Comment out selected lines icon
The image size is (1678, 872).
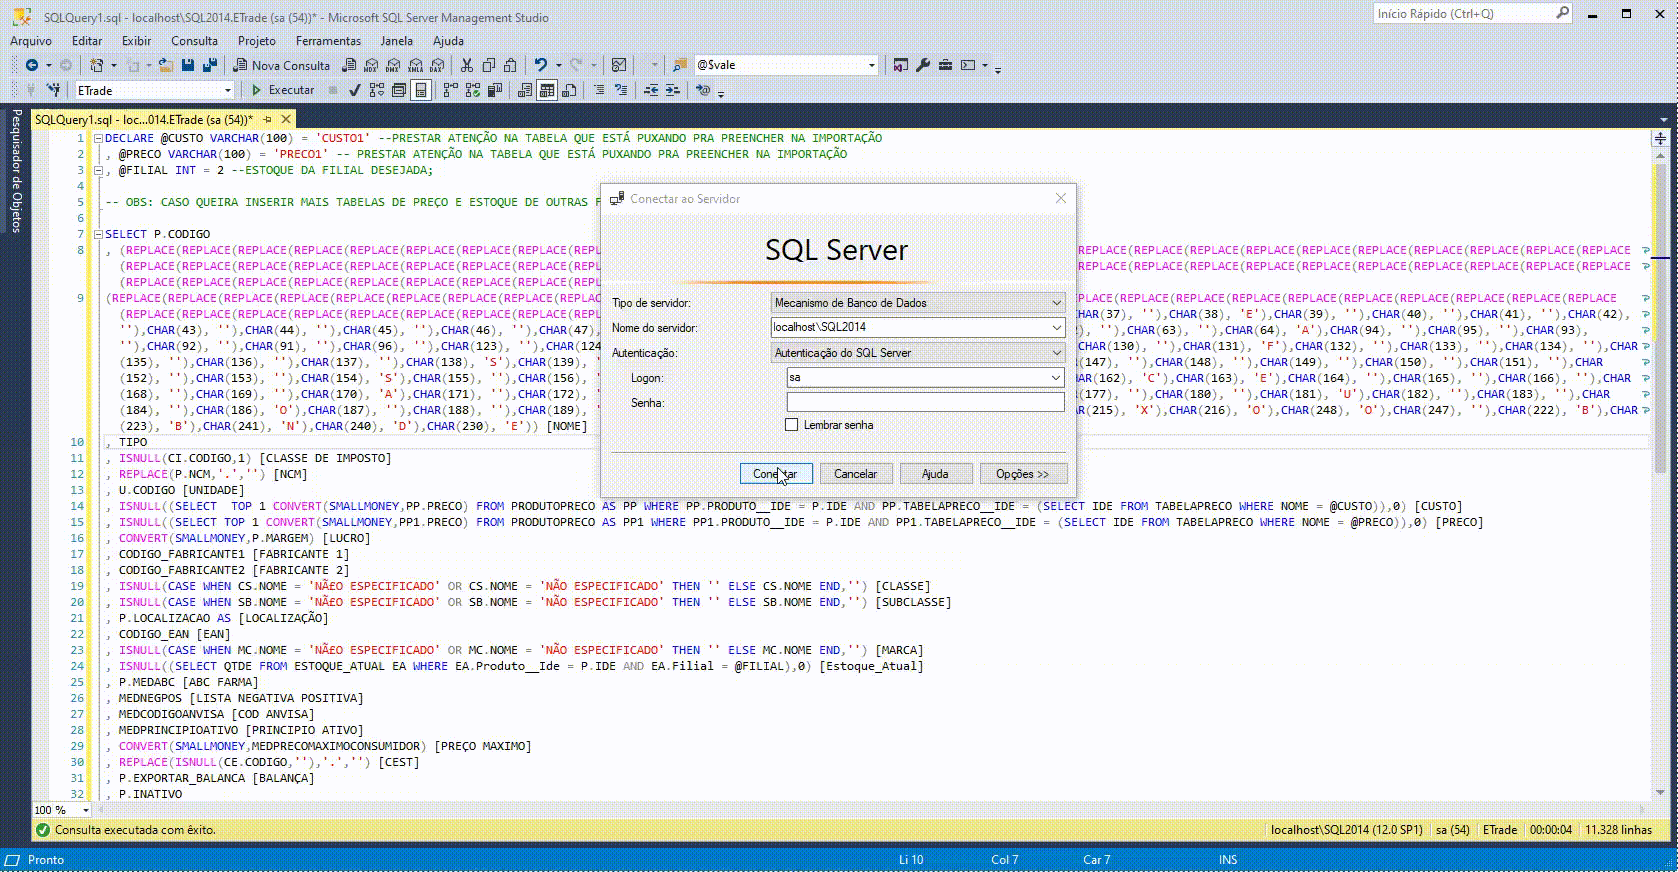[x=599, y=90]
